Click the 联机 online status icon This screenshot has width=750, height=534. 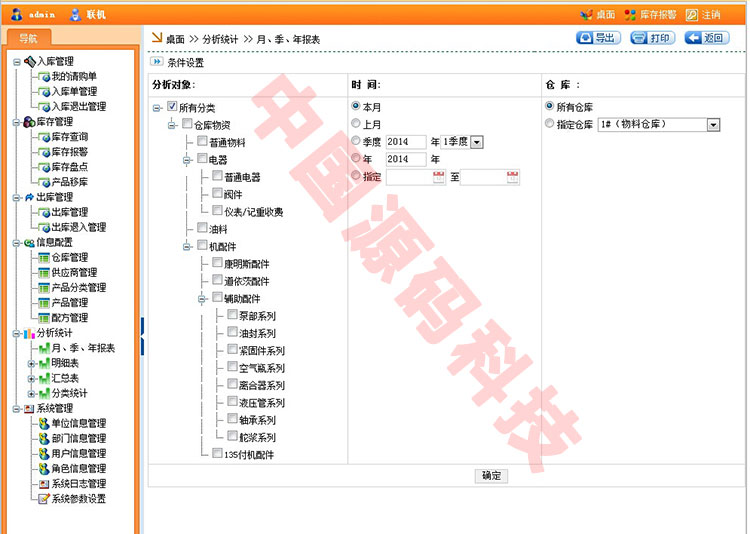pos(75,15)
